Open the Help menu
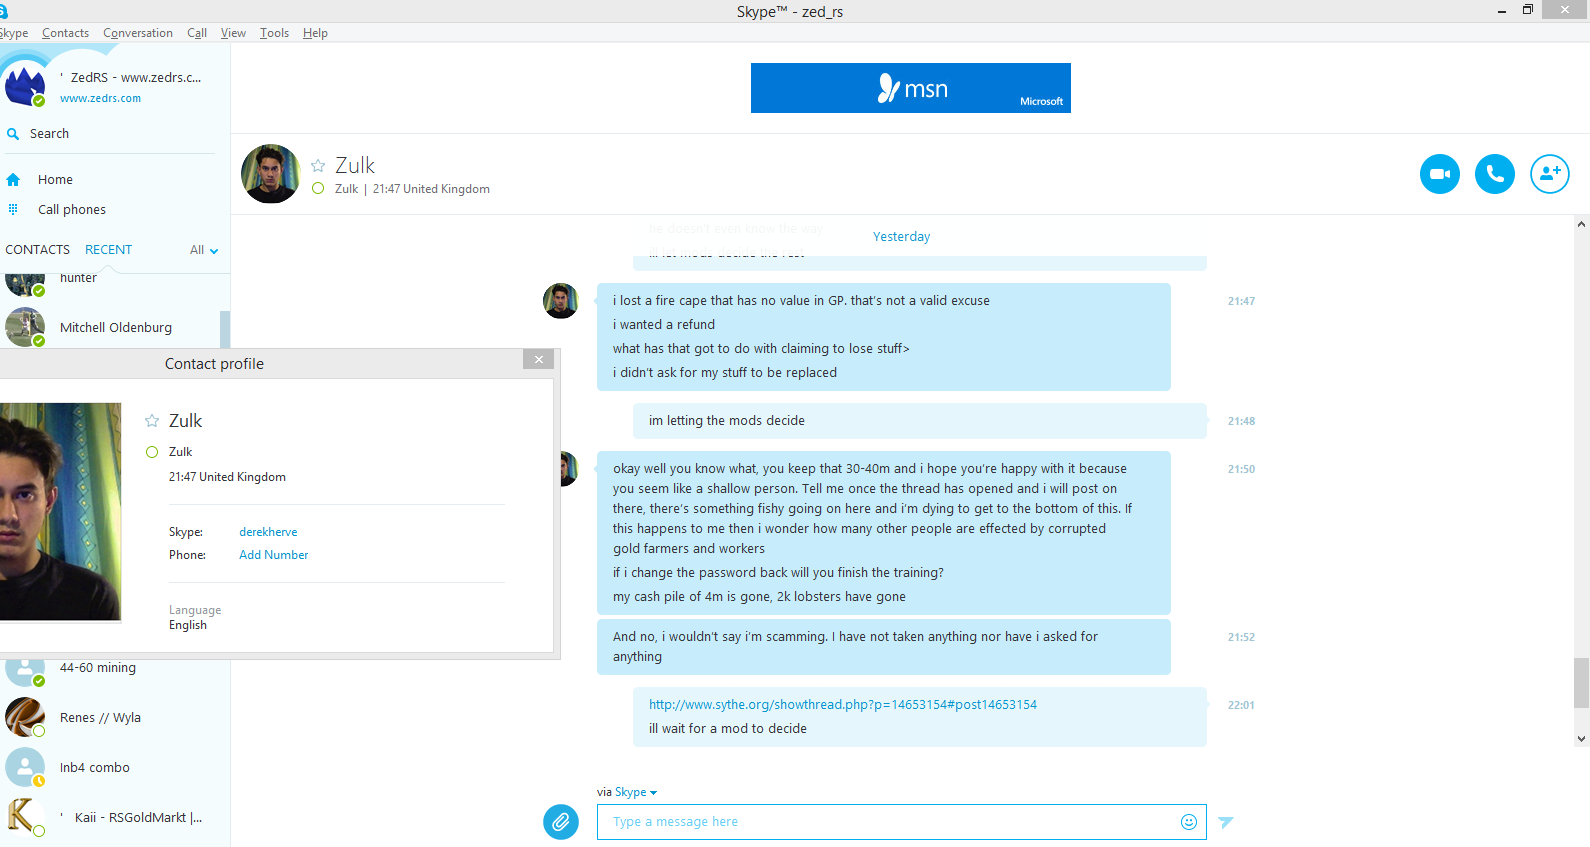Screen dimensions: 1590x847 click(x=315, y=33)
